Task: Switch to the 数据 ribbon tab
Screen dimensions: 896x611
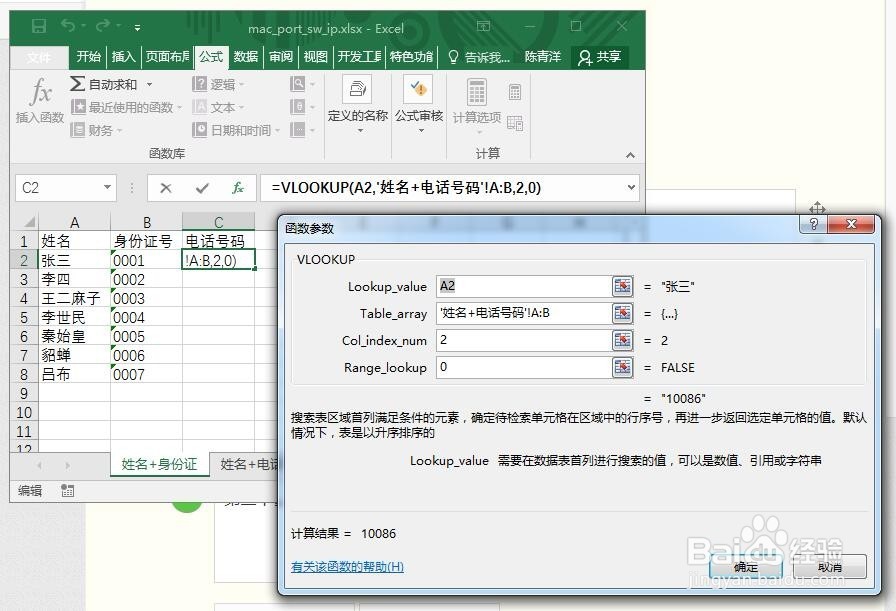Action: pos(244,57)
